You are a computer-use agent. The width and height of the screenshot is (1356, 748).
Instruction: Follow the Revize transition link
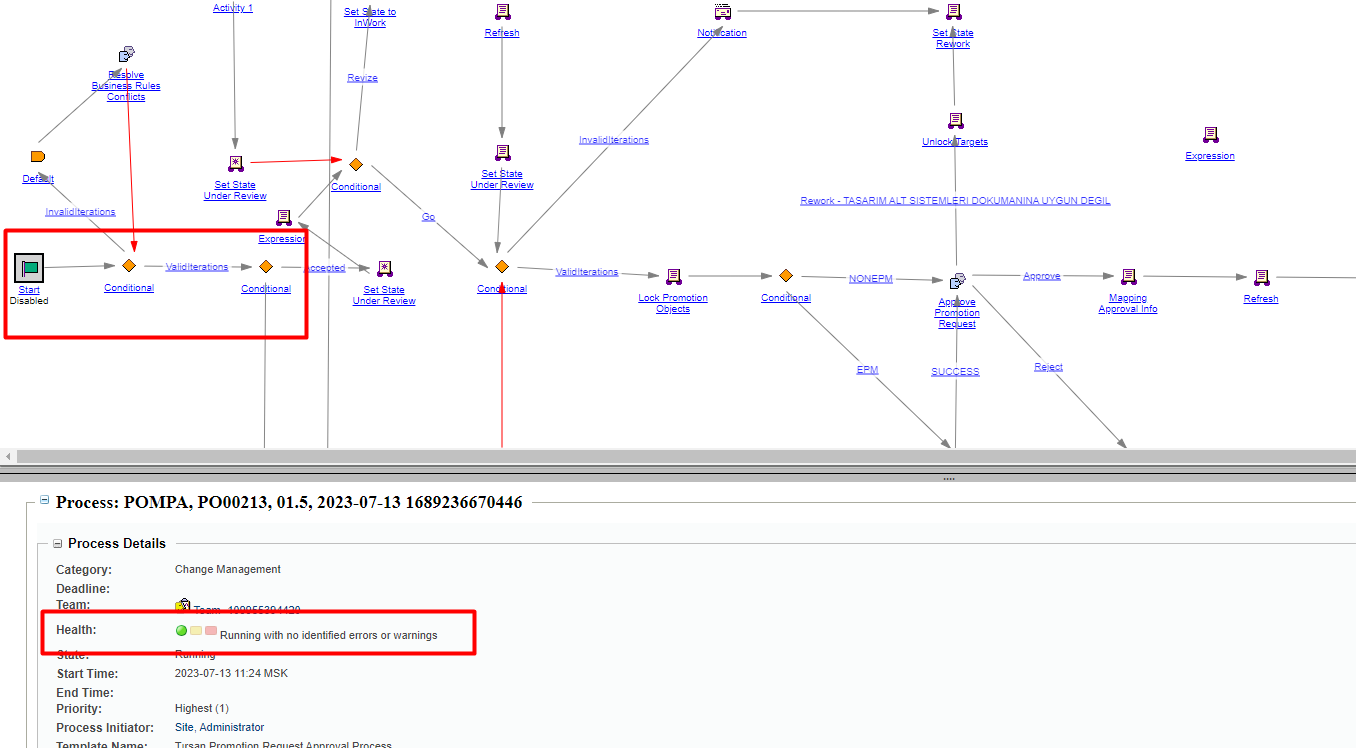click(362, 77)
